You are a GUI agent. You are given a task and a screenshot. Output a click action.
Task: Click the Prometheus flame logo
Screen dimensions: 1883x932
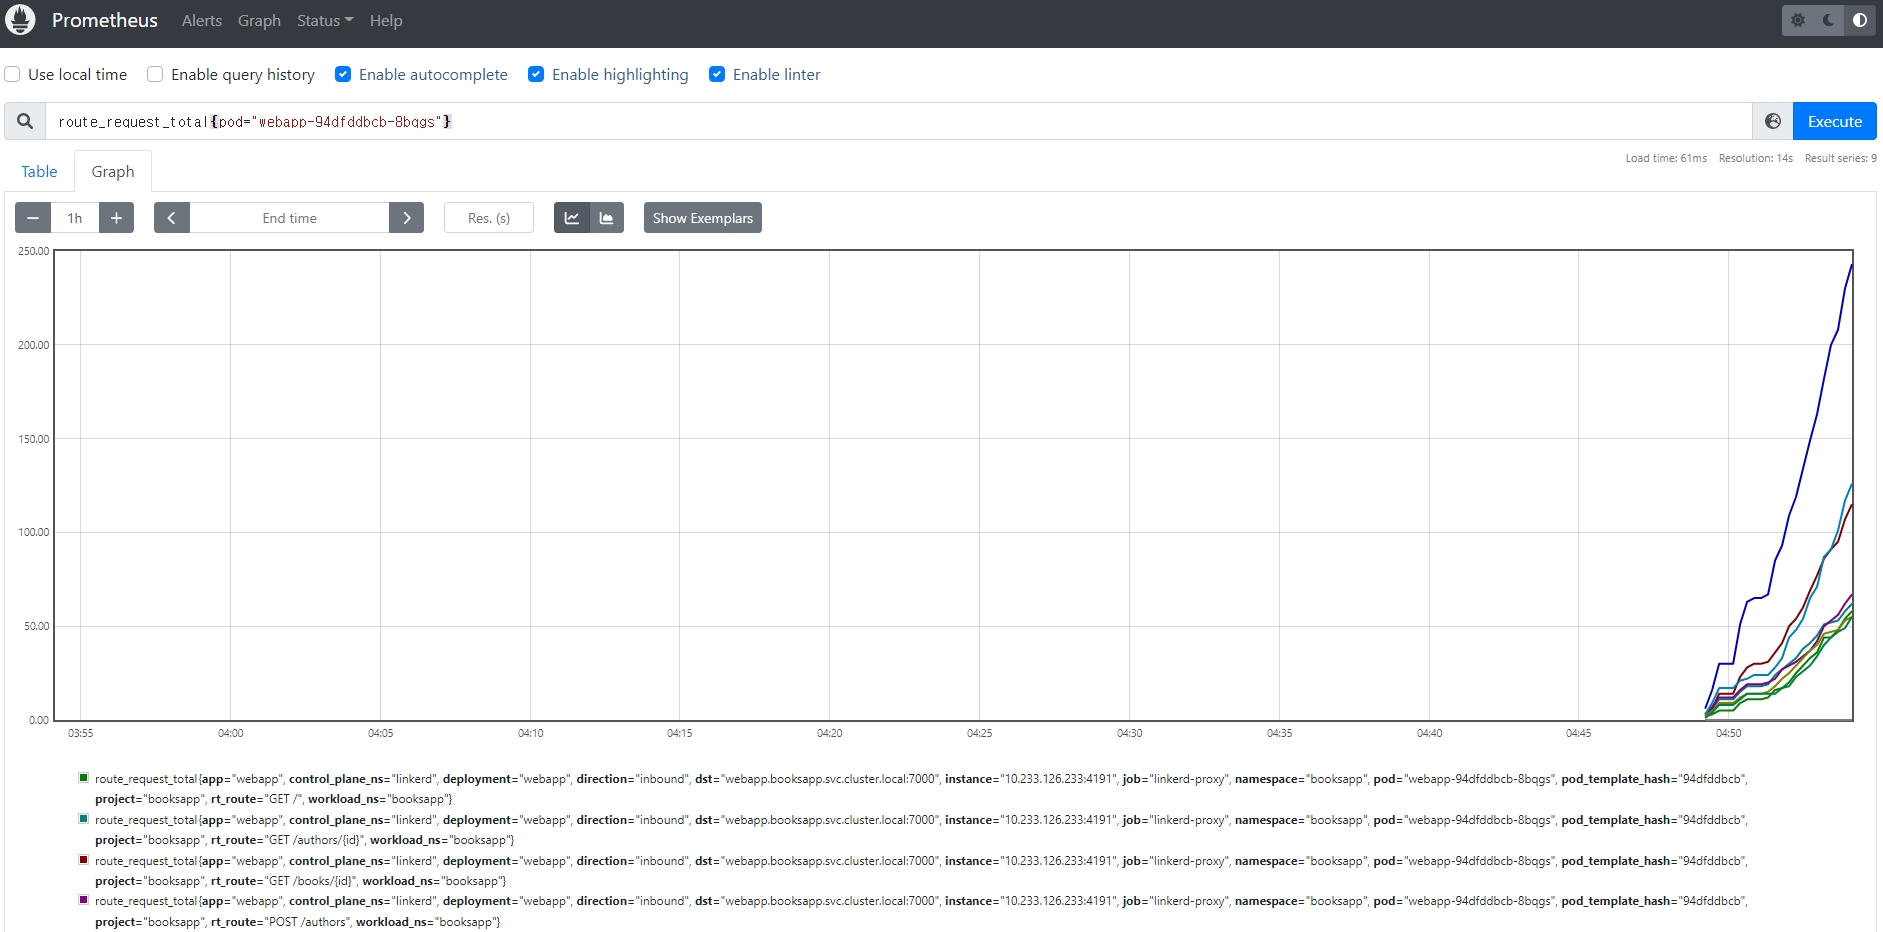pos(20,20)
